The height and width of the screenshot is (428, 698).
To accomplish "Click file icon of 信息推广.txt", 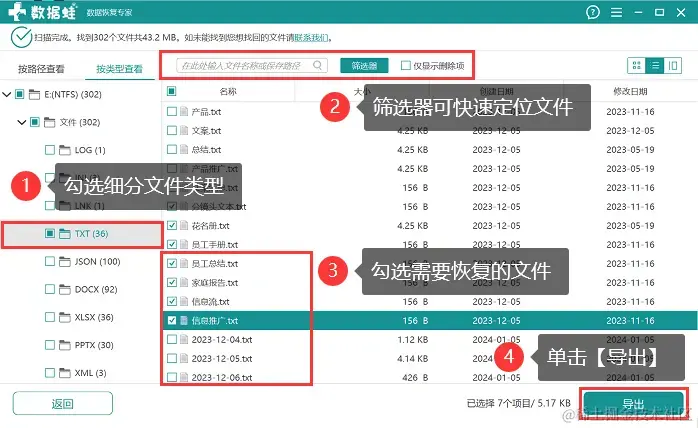I will point(184,321).
